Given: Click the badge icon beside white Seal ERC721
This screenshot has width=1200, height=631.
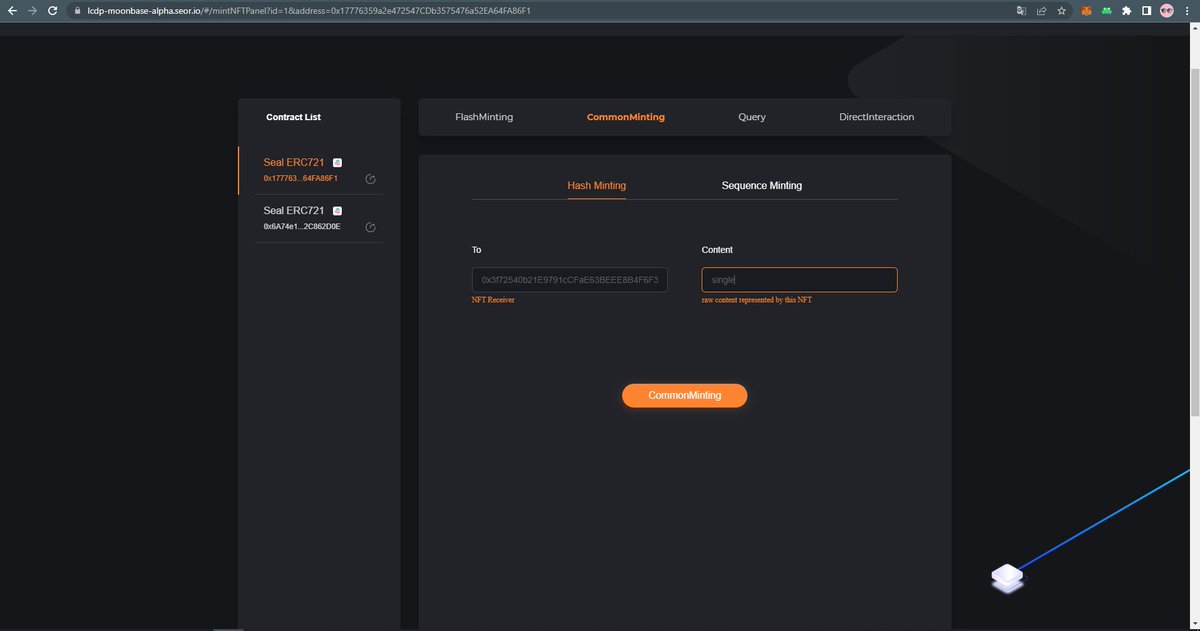Looking at the screenshot, I should click(337, 211).
